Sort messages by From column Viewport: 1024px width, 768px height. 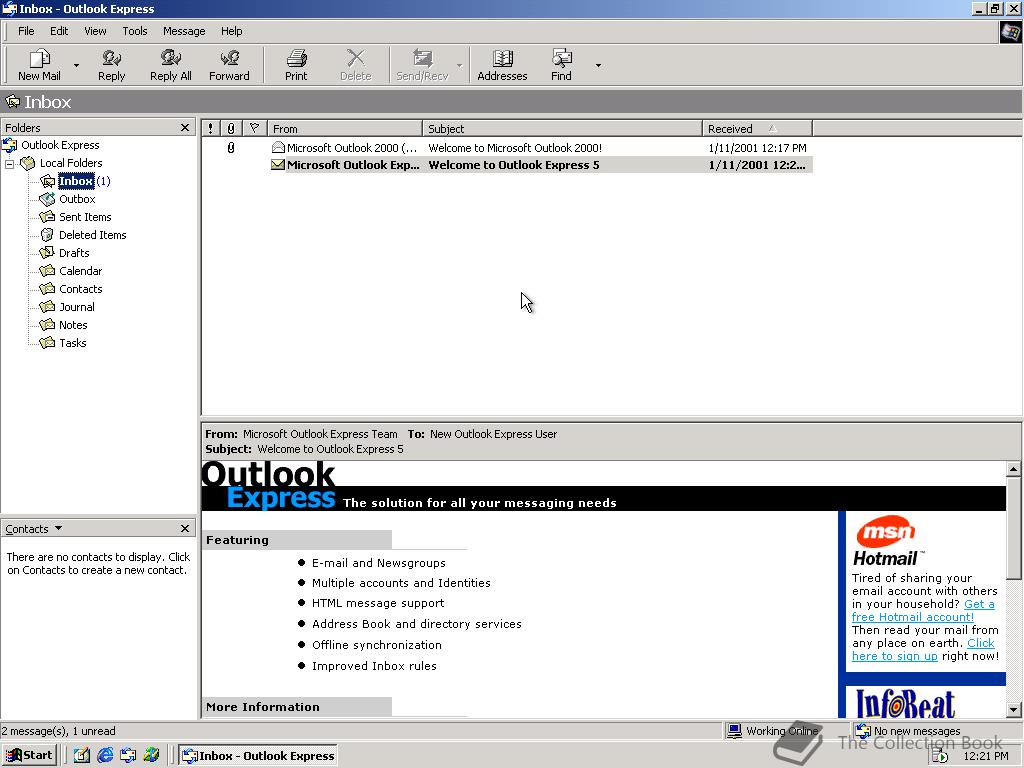[345, 129]
